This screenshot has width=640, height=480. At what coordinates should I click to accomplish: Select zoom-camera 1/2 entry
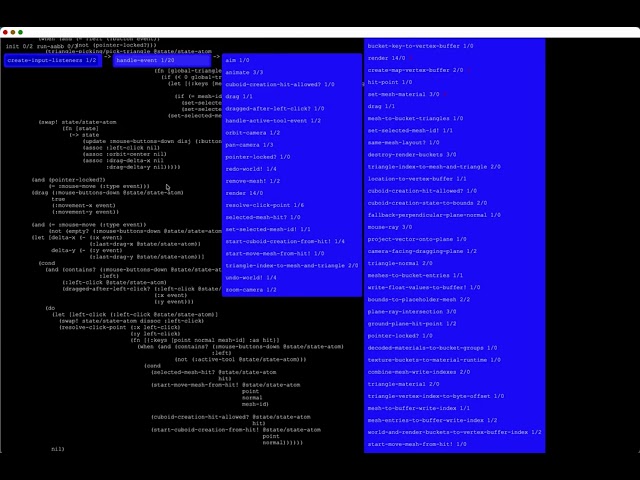[x=251, y=290]
